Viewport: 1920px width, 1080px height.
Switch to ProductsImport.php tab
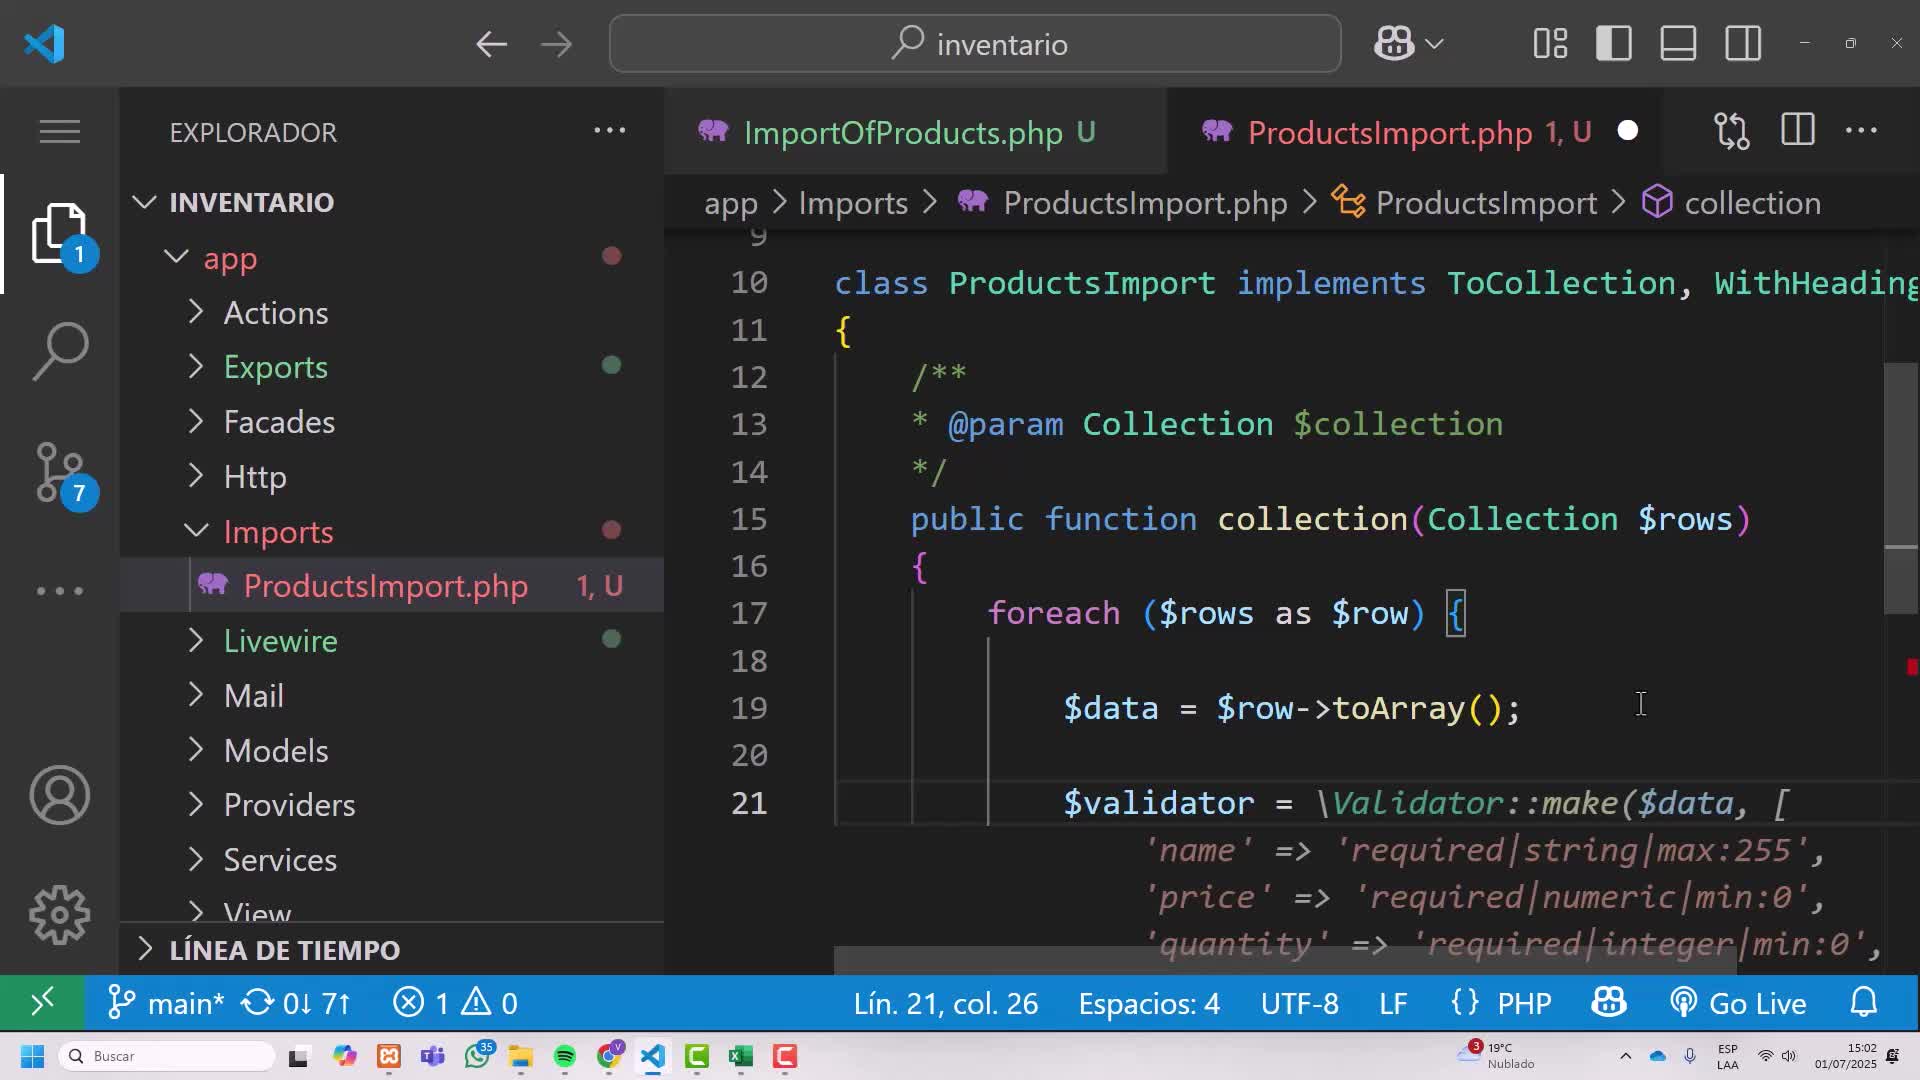pyautogui.click(x=1415, y=132)
